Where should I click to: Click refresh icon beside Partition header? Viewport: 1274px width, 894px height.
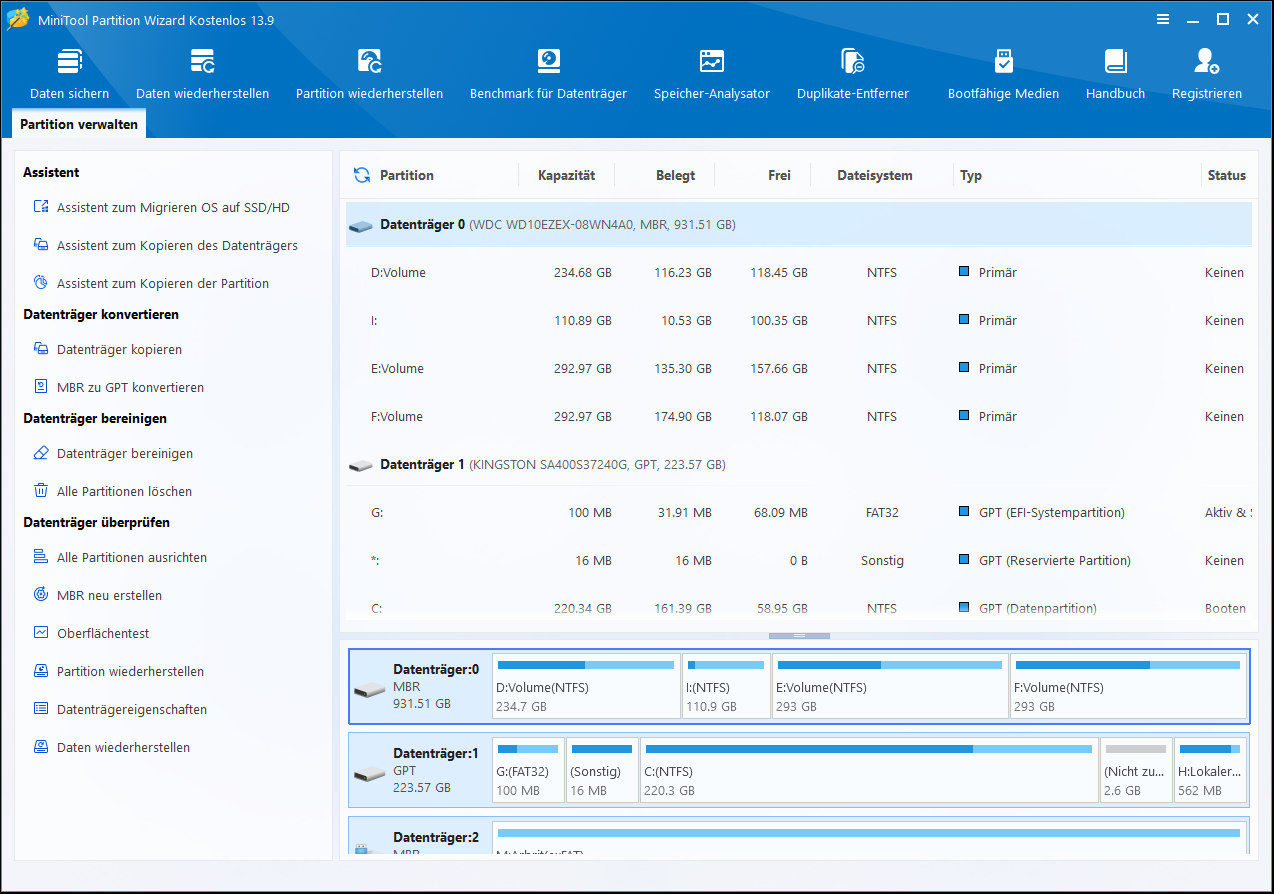(x=362, y=175)
